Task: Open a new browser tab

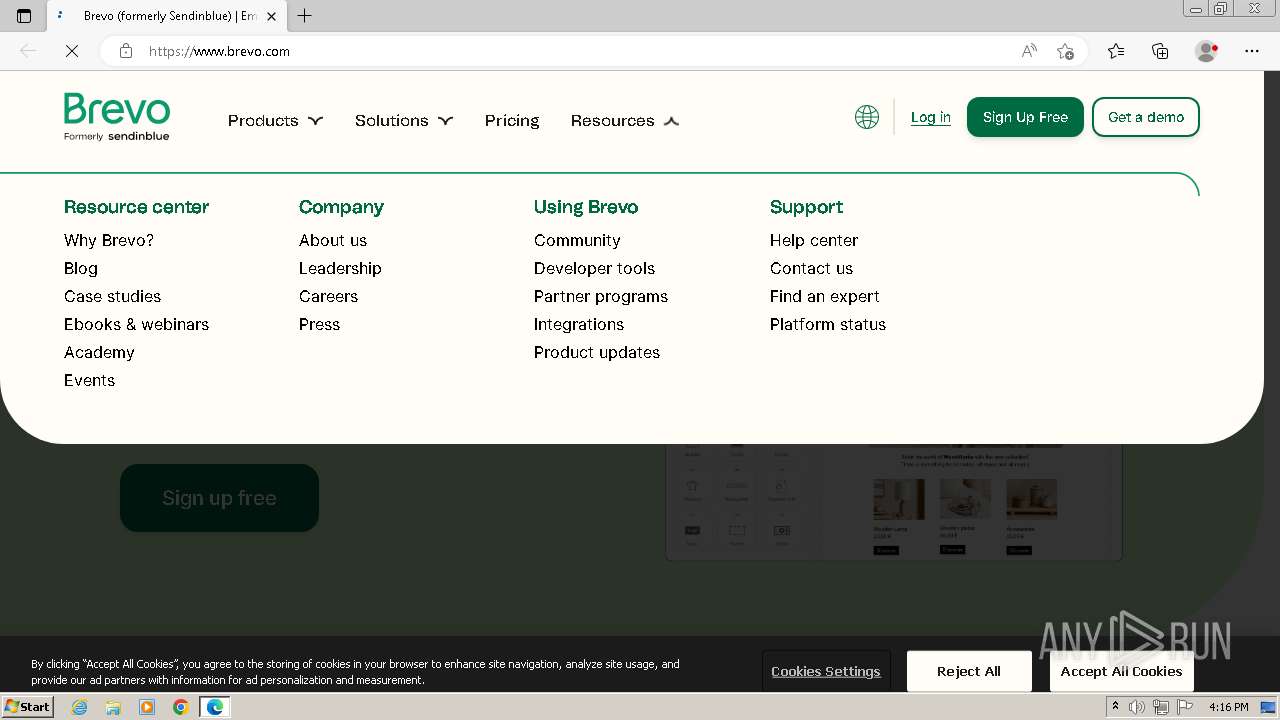Action: point(305,16)
